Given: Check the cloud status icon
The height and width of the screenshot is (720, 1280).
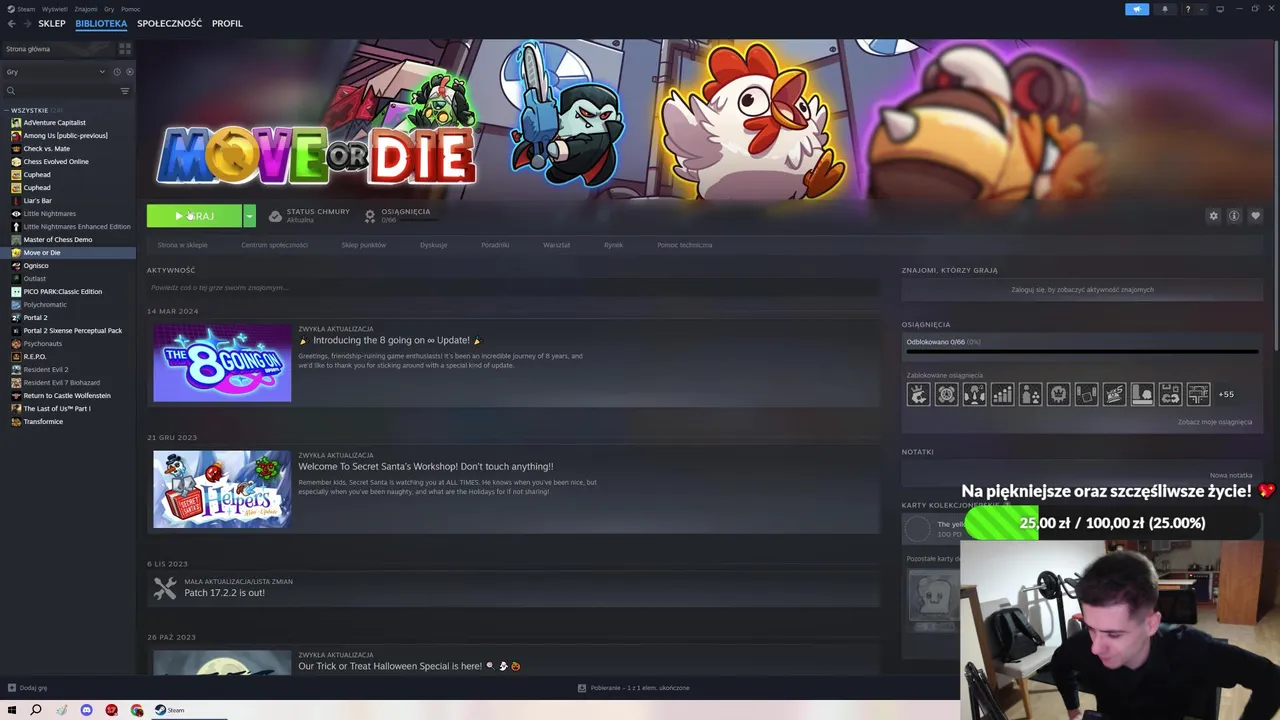Looking at the screenshot, I should pos(275,215).
